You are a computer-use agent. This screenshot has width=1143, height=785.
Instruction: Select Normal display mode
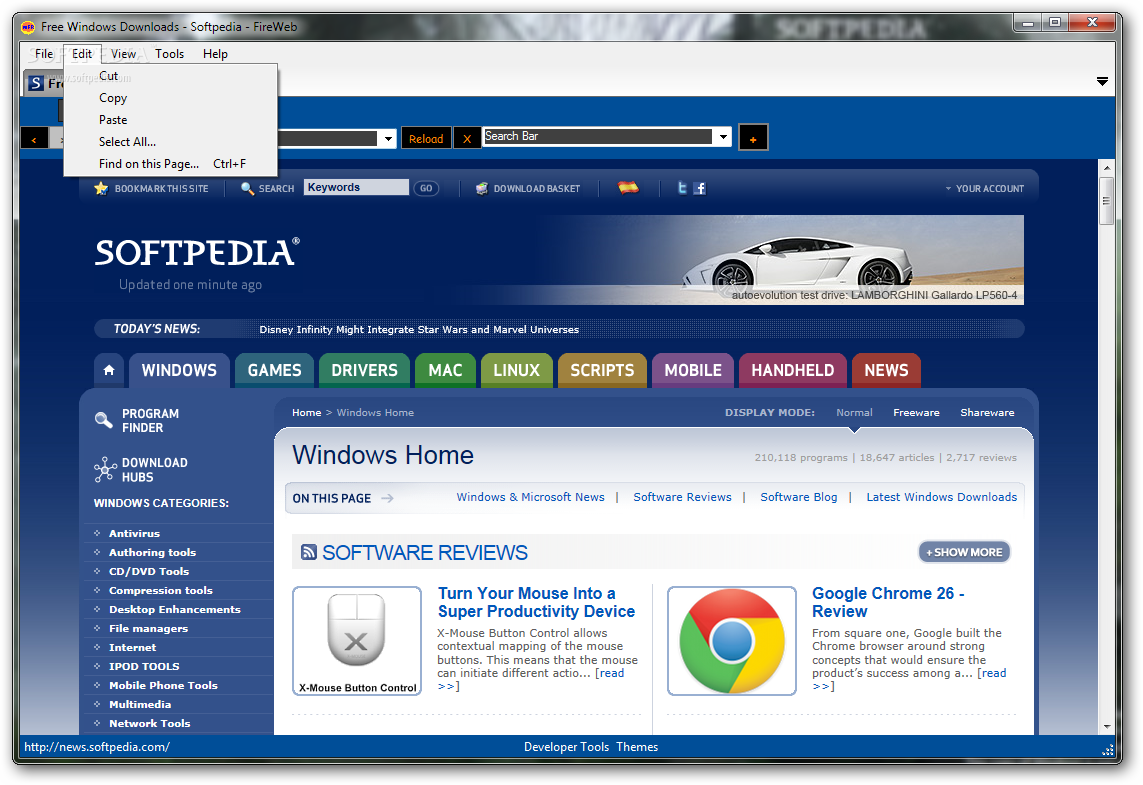coord(854,413)
